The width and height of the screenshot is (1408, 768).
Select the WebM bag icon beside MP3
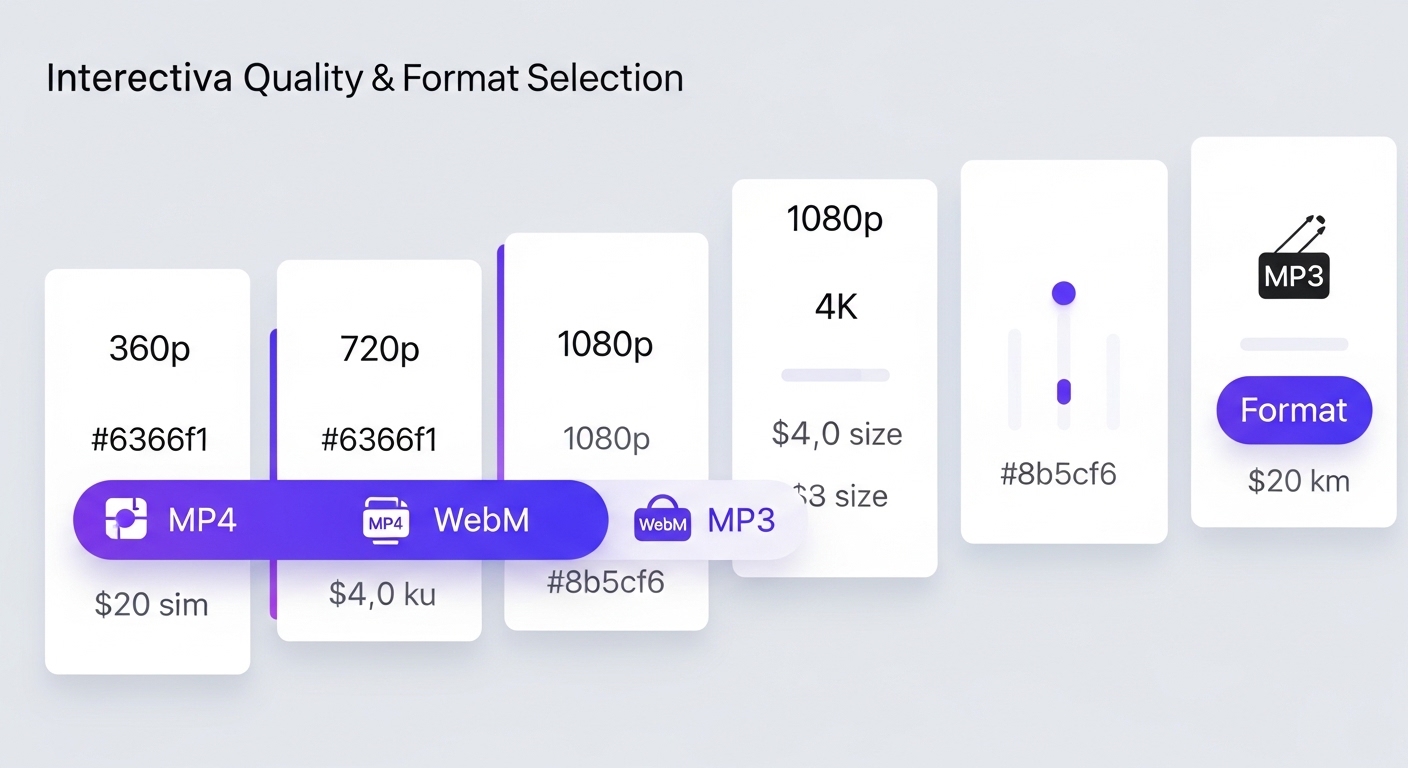tap(662, 519)
